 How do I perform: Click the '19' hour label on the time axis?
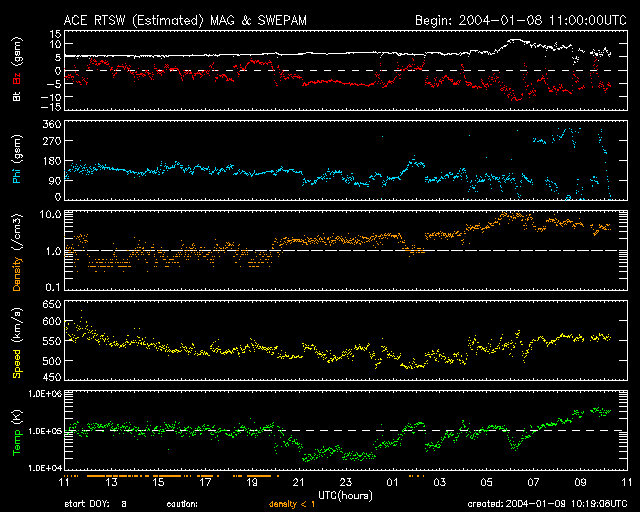[x=252, y=483]
